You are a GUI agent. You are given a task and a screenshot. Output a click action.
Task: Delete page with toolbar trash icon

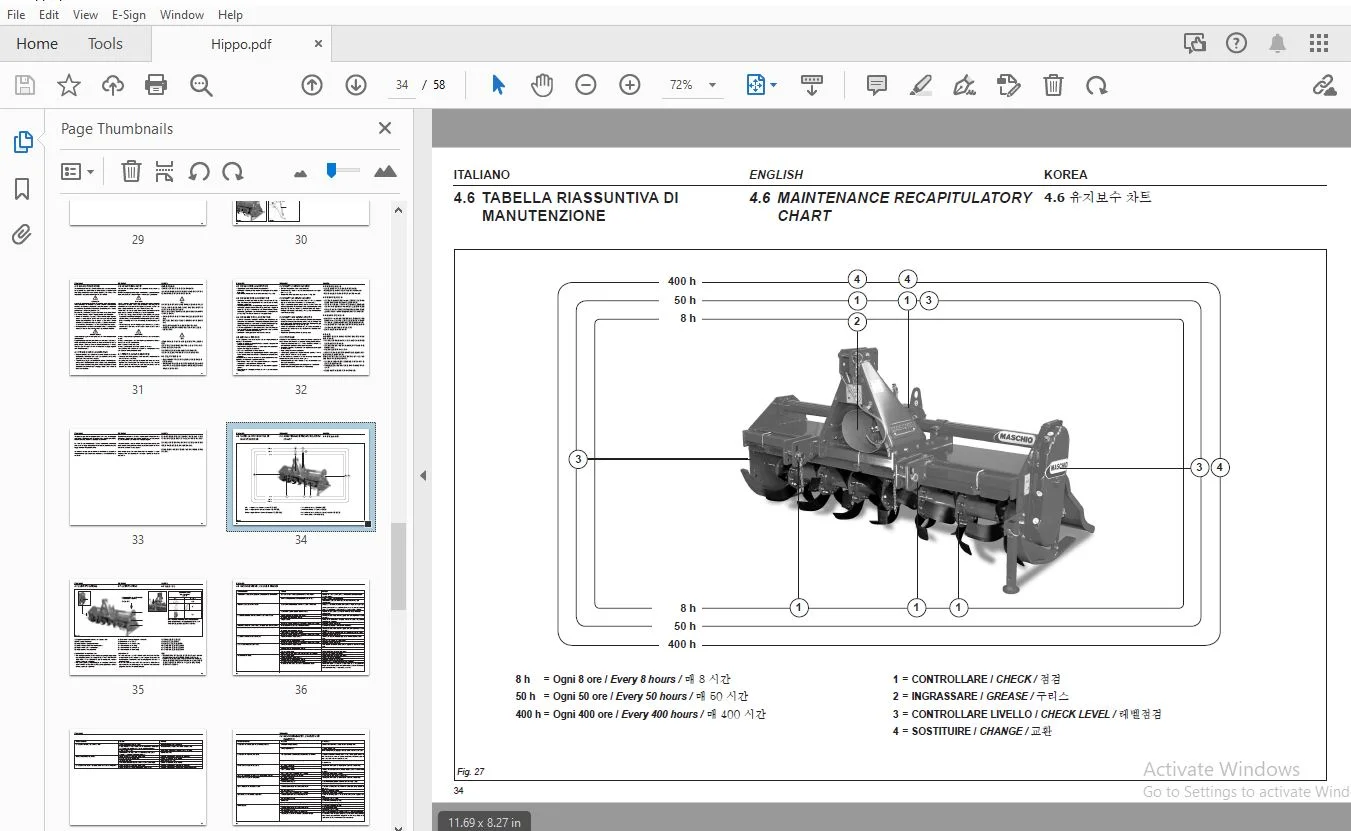pos(1053,86)
